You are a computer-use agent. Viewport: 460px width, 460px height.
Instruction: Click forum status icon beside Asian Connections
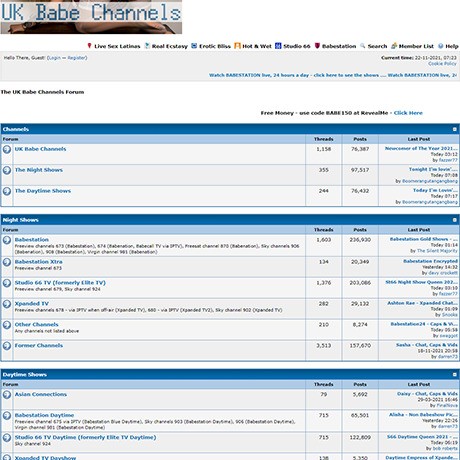[7, 395]
